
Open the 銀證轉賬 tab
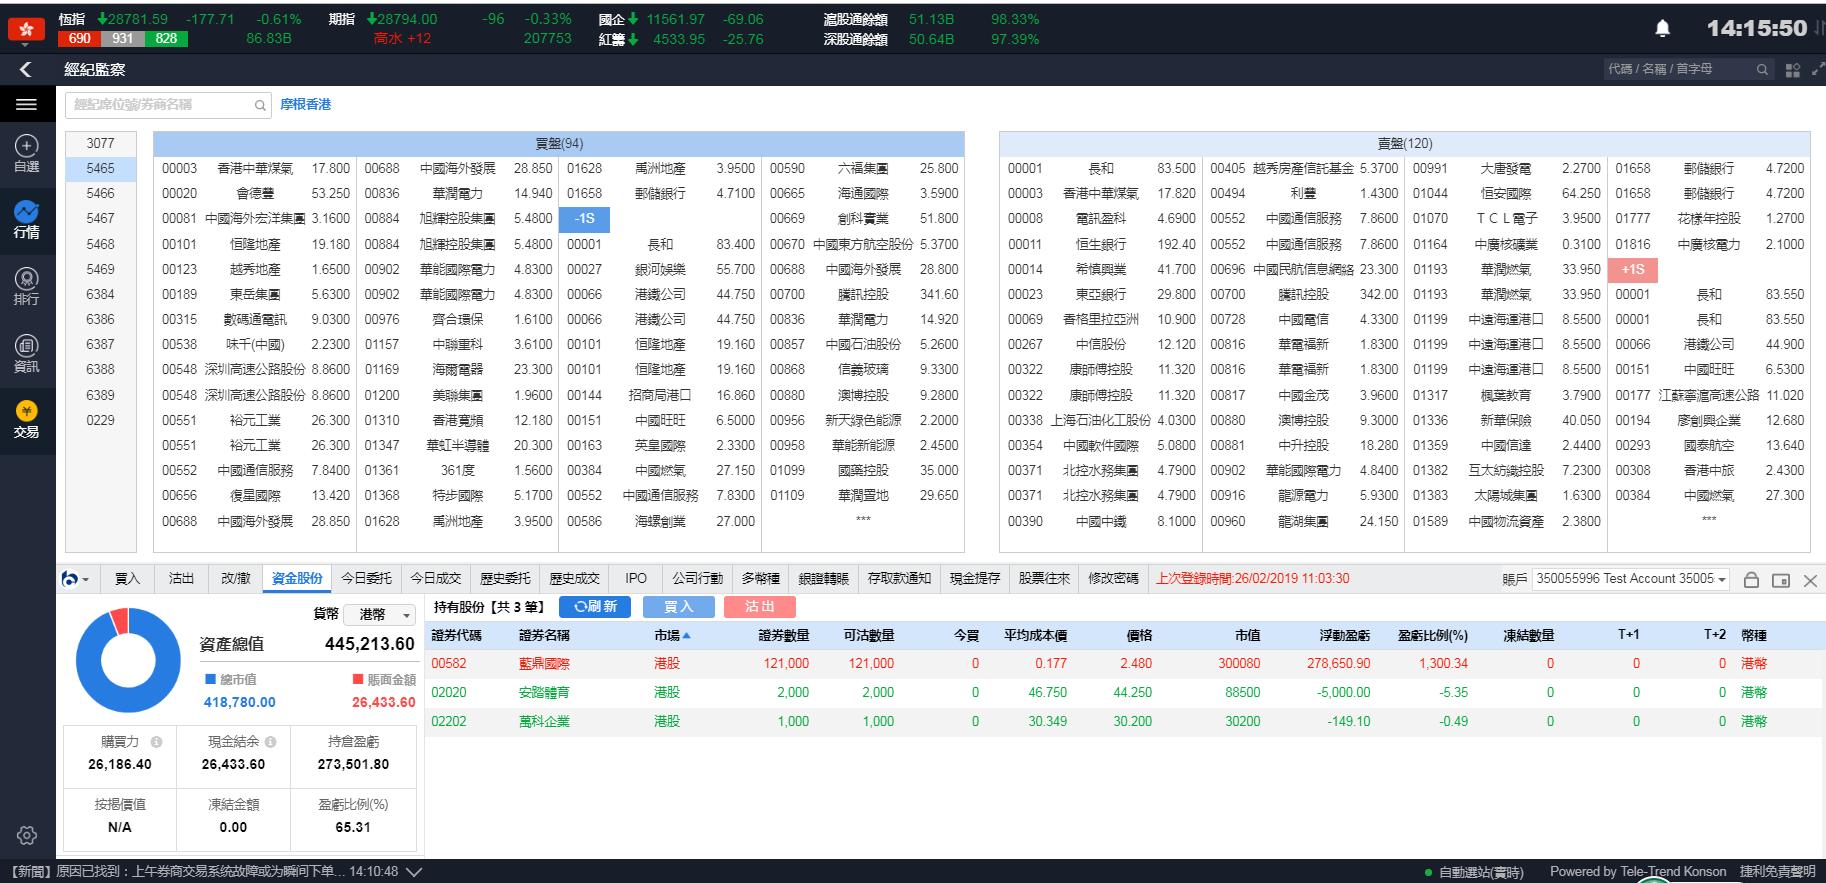tap(823, 578)
